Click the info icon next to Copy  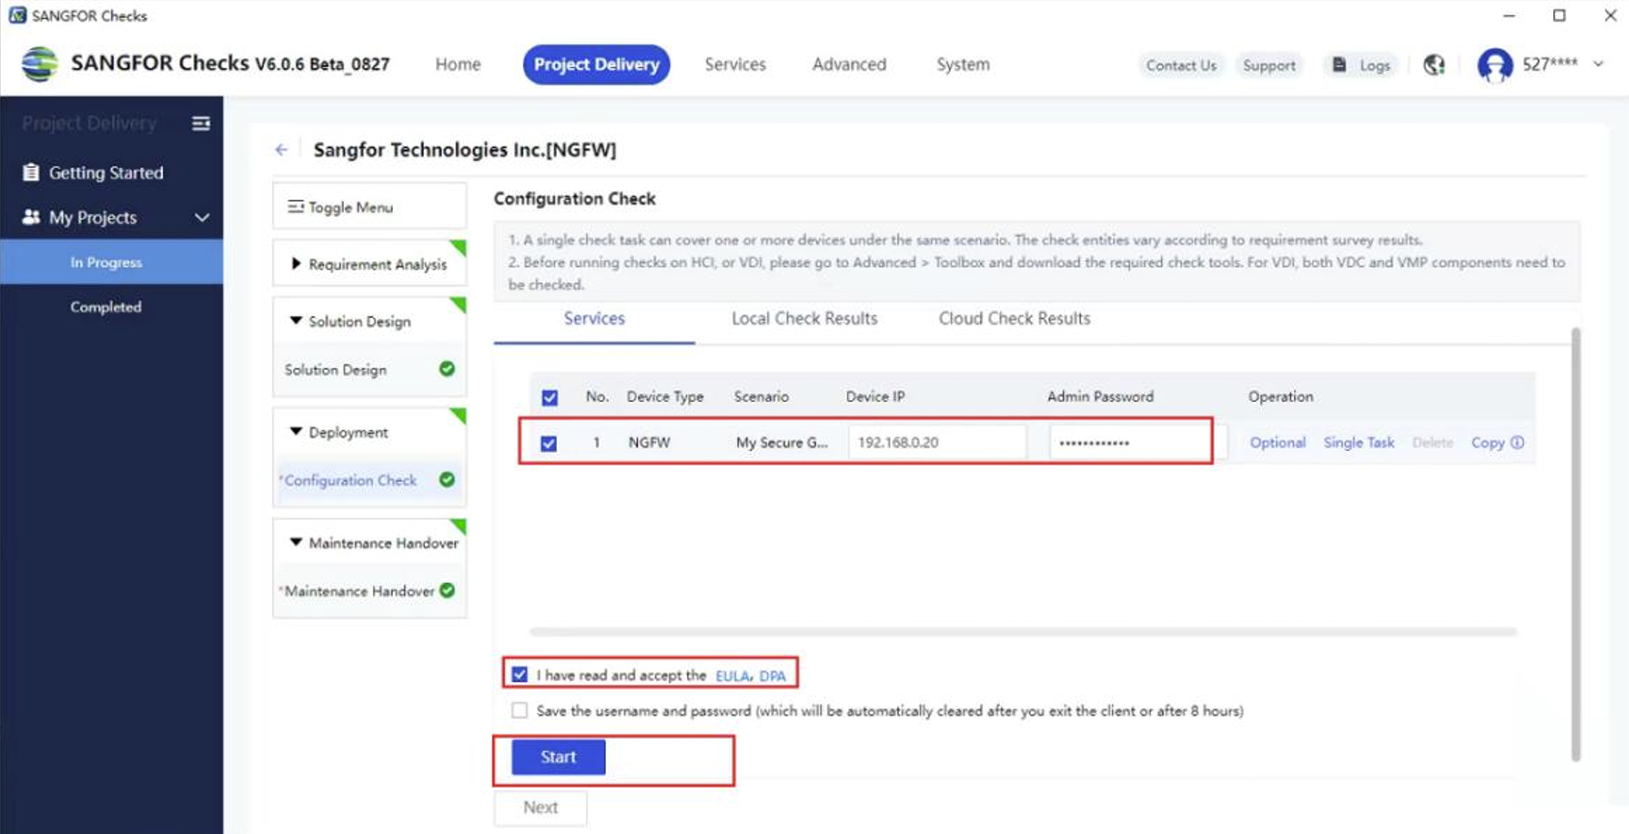(1517, 443)
